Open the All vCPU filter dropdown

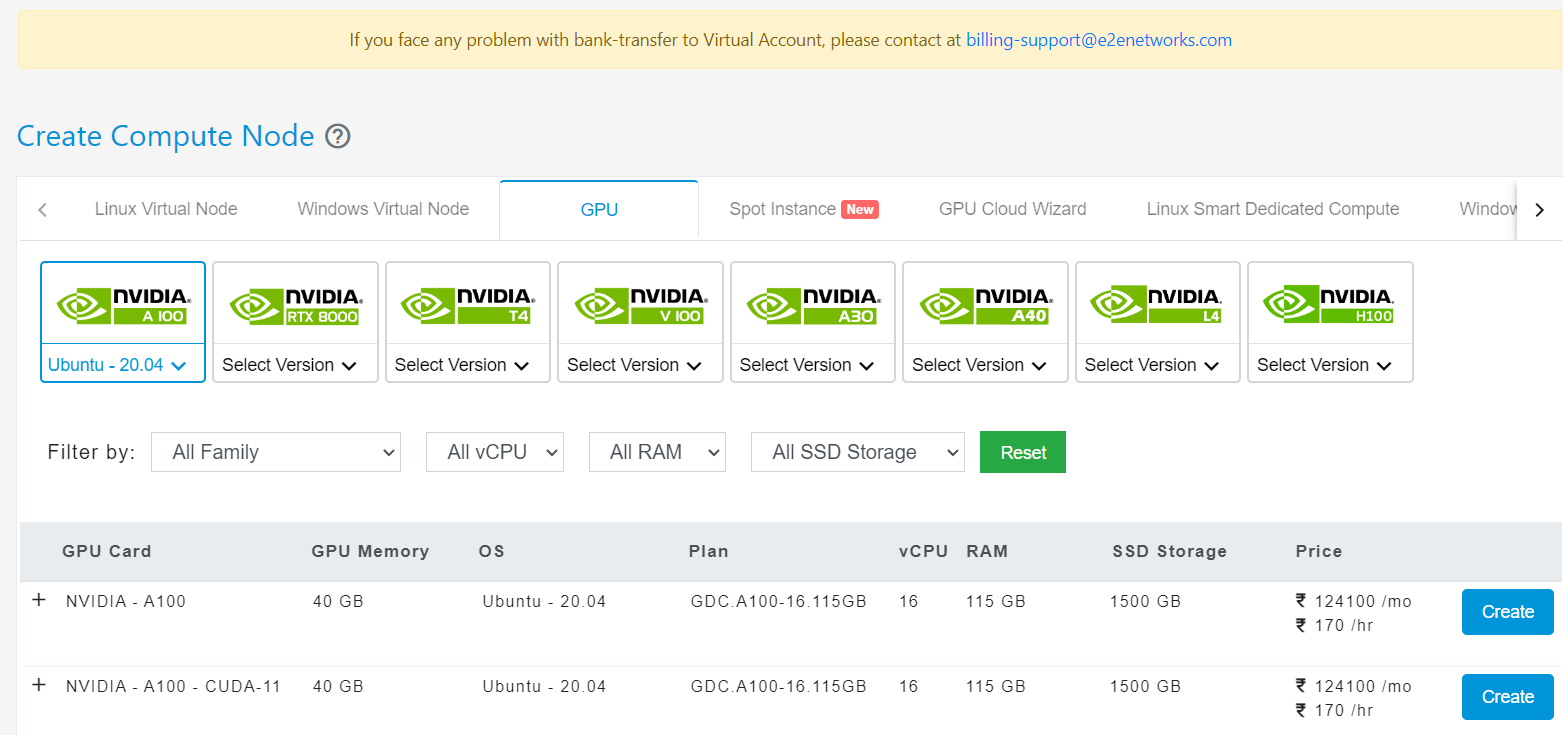point(495,452)
